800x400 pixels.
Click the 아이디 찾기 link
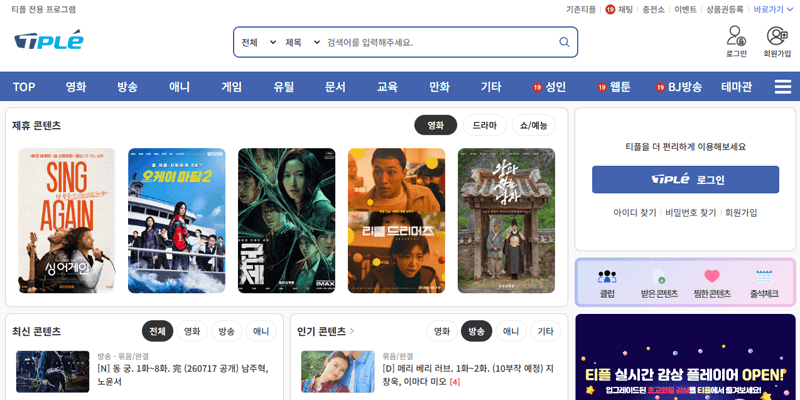coord(635,213)
